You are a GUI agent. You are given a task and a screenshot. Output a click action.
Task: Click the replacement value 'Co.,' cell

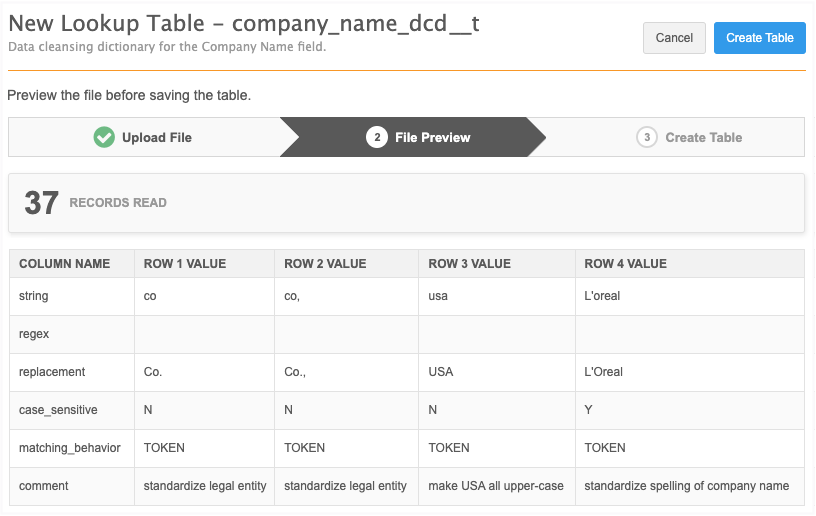pyautogui.click(x=294, y=372)
